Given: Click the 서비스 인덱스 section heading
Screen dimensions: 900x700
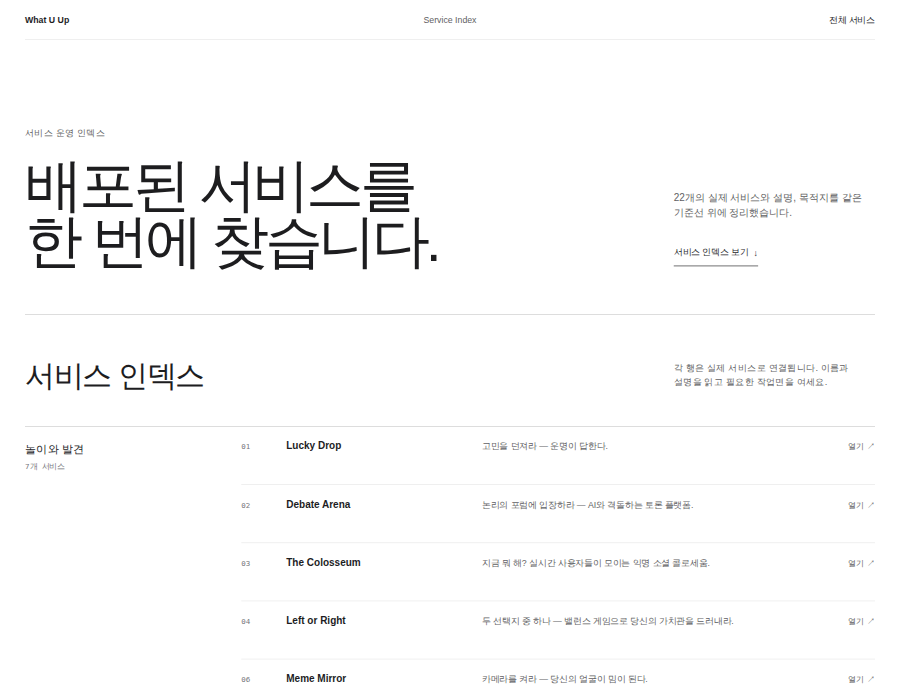Looking at the screenshot, I should point(114,377).
